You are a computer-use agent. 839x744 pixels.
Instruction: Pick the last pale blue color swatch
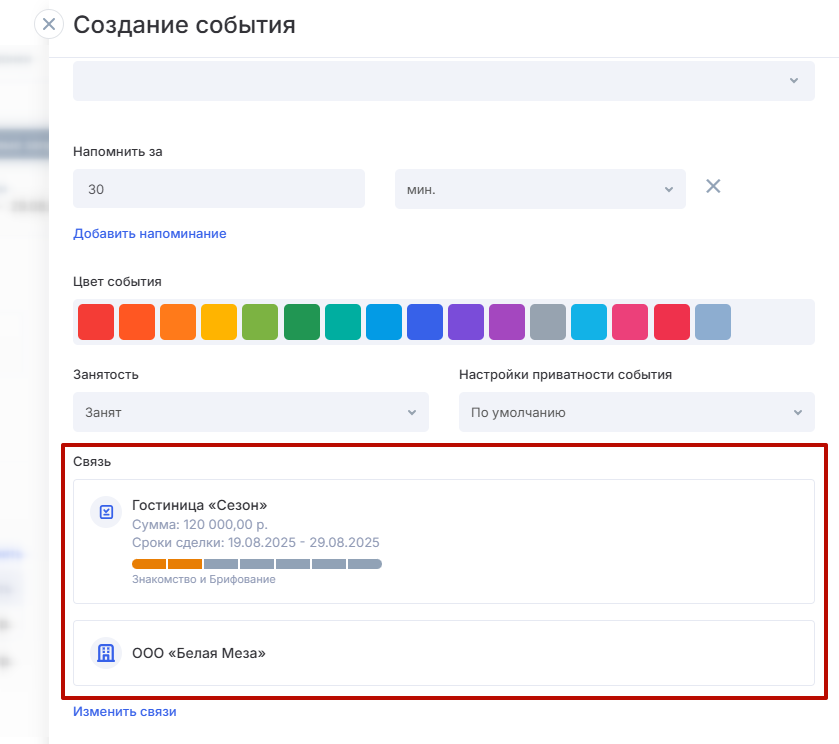(x=713, y=322)
